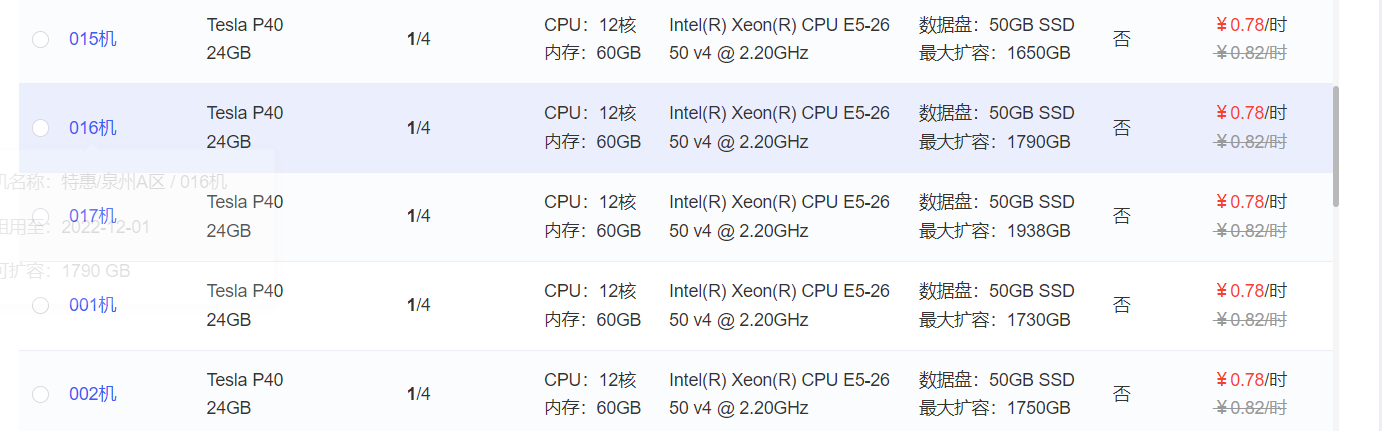Click the 016机 link

tap(92, 128)
